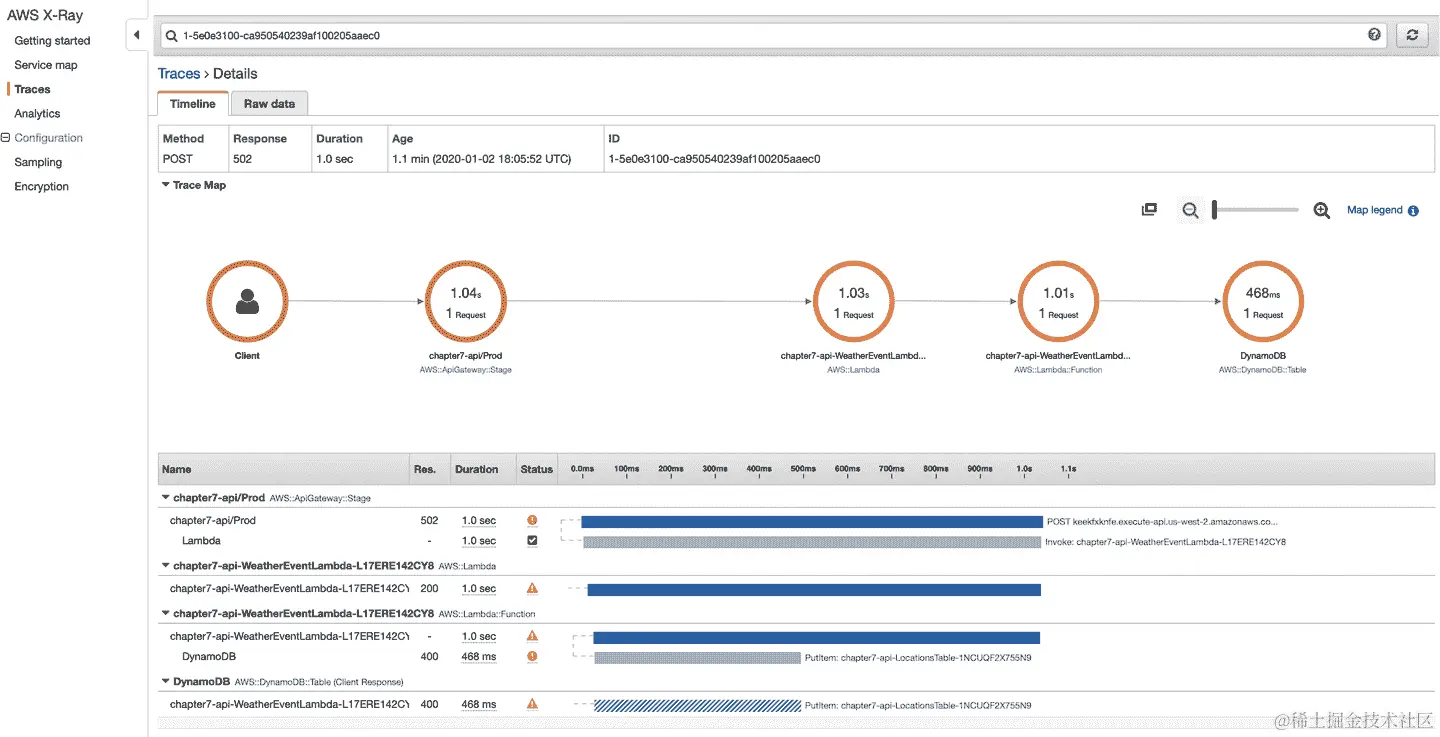Image resolution: width=1440 pixels, height=737 pixels.
Task: Refresh the trace with refresh button
Action: (x=1412, y=34)
